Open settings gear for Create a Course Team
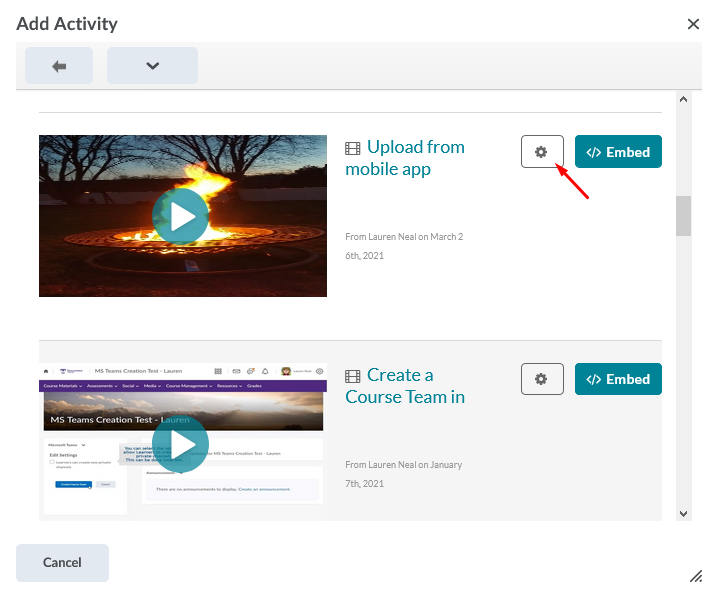The width and height of the screenshot is (718, 602). coord(542,379)
